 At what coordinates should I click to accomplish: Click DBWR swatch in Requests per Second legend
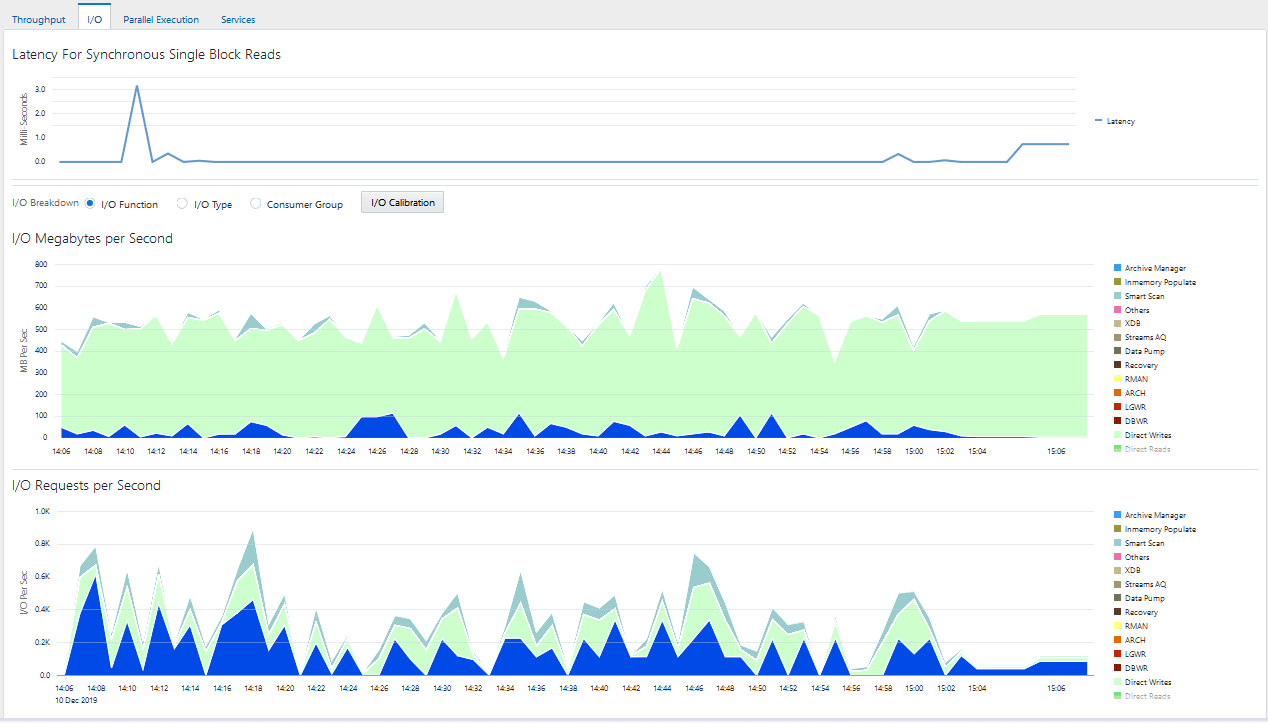coord(1117,668)
